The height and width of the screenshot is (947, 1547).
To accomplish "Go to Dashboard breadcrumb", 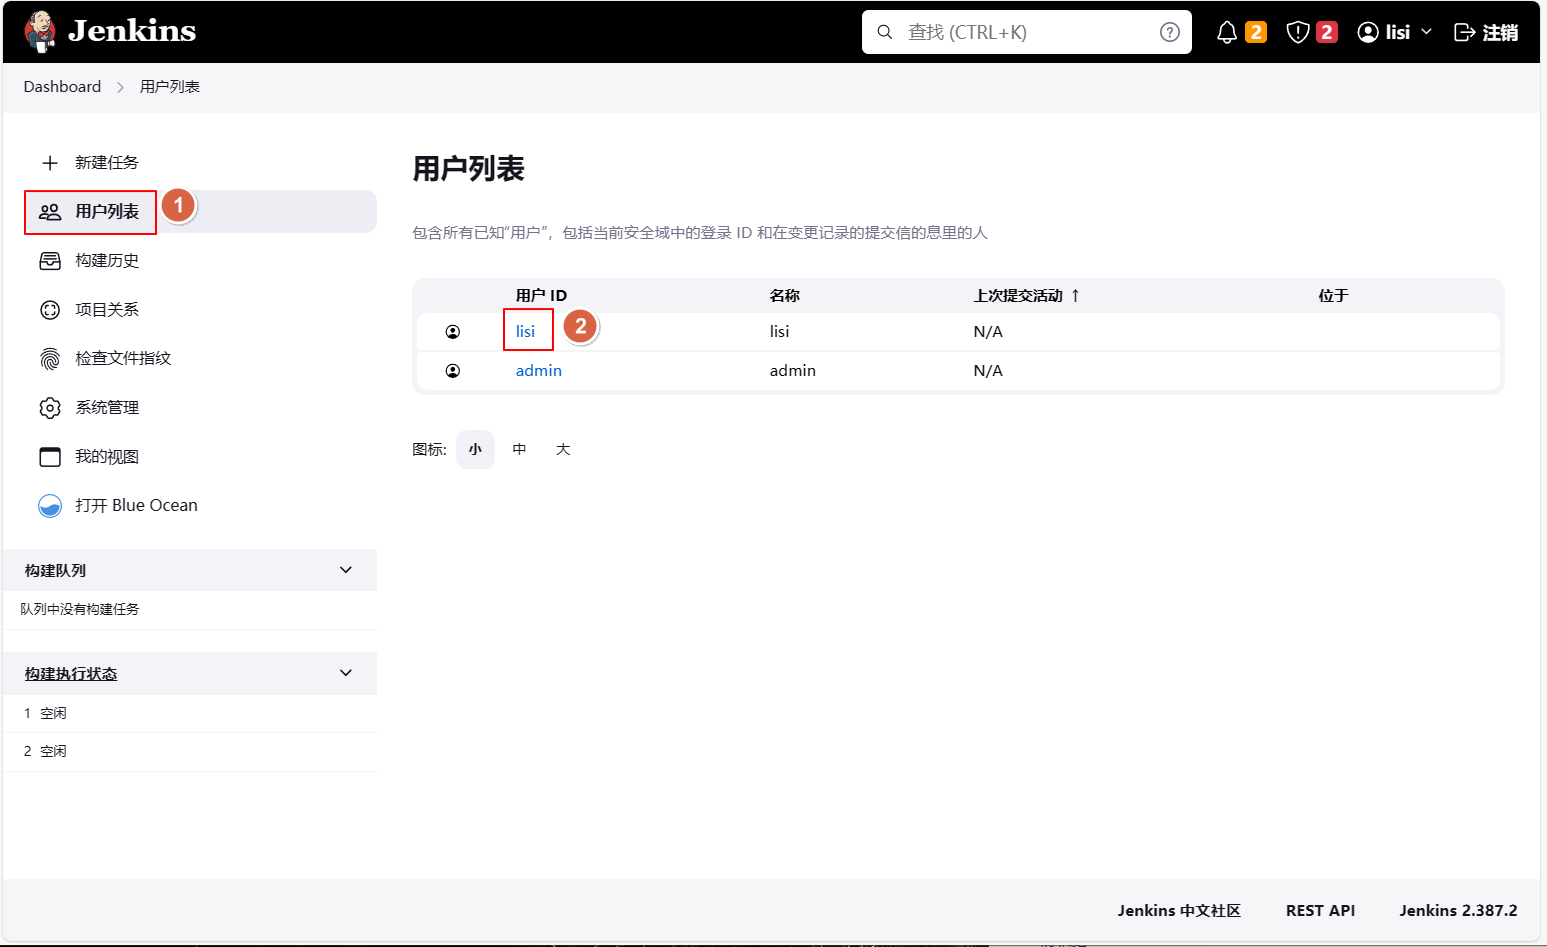I will [62, 87].
